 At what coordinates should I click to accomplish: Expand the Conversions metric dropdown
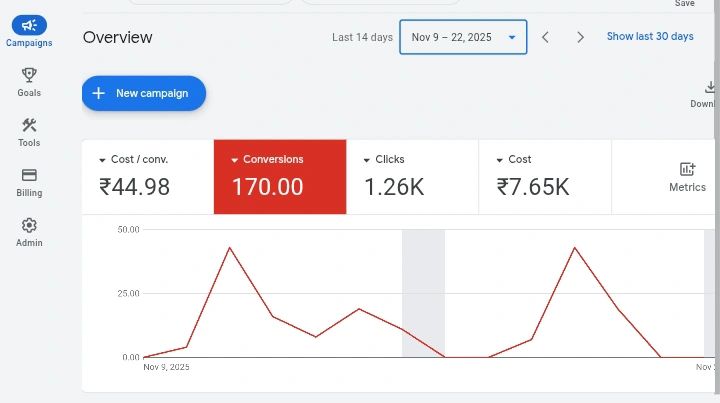click(x=234, y=160)
